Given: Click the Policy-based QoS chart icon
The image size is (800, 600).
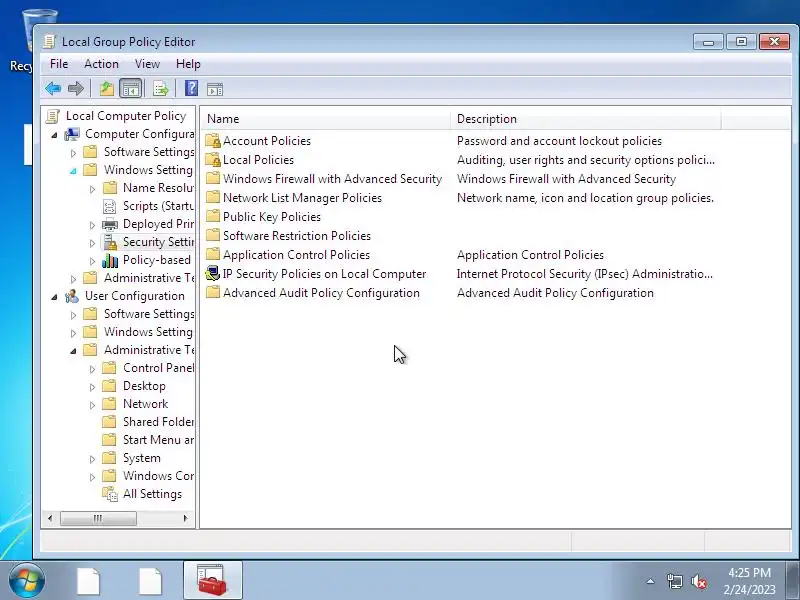Looking at the screenshot, I should pyautogui.click(x=110, y=260).
